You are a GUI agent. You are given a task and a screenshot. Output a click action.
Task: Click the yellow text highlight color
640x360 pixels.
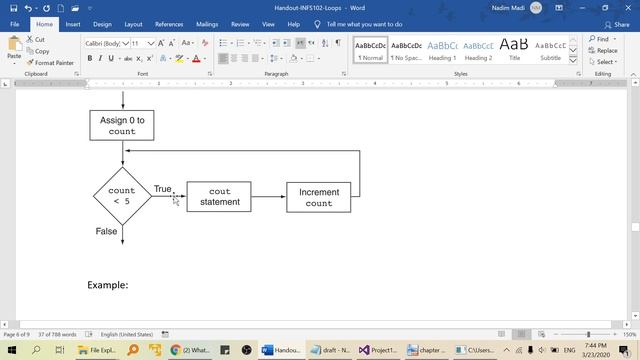click(179, 59)
